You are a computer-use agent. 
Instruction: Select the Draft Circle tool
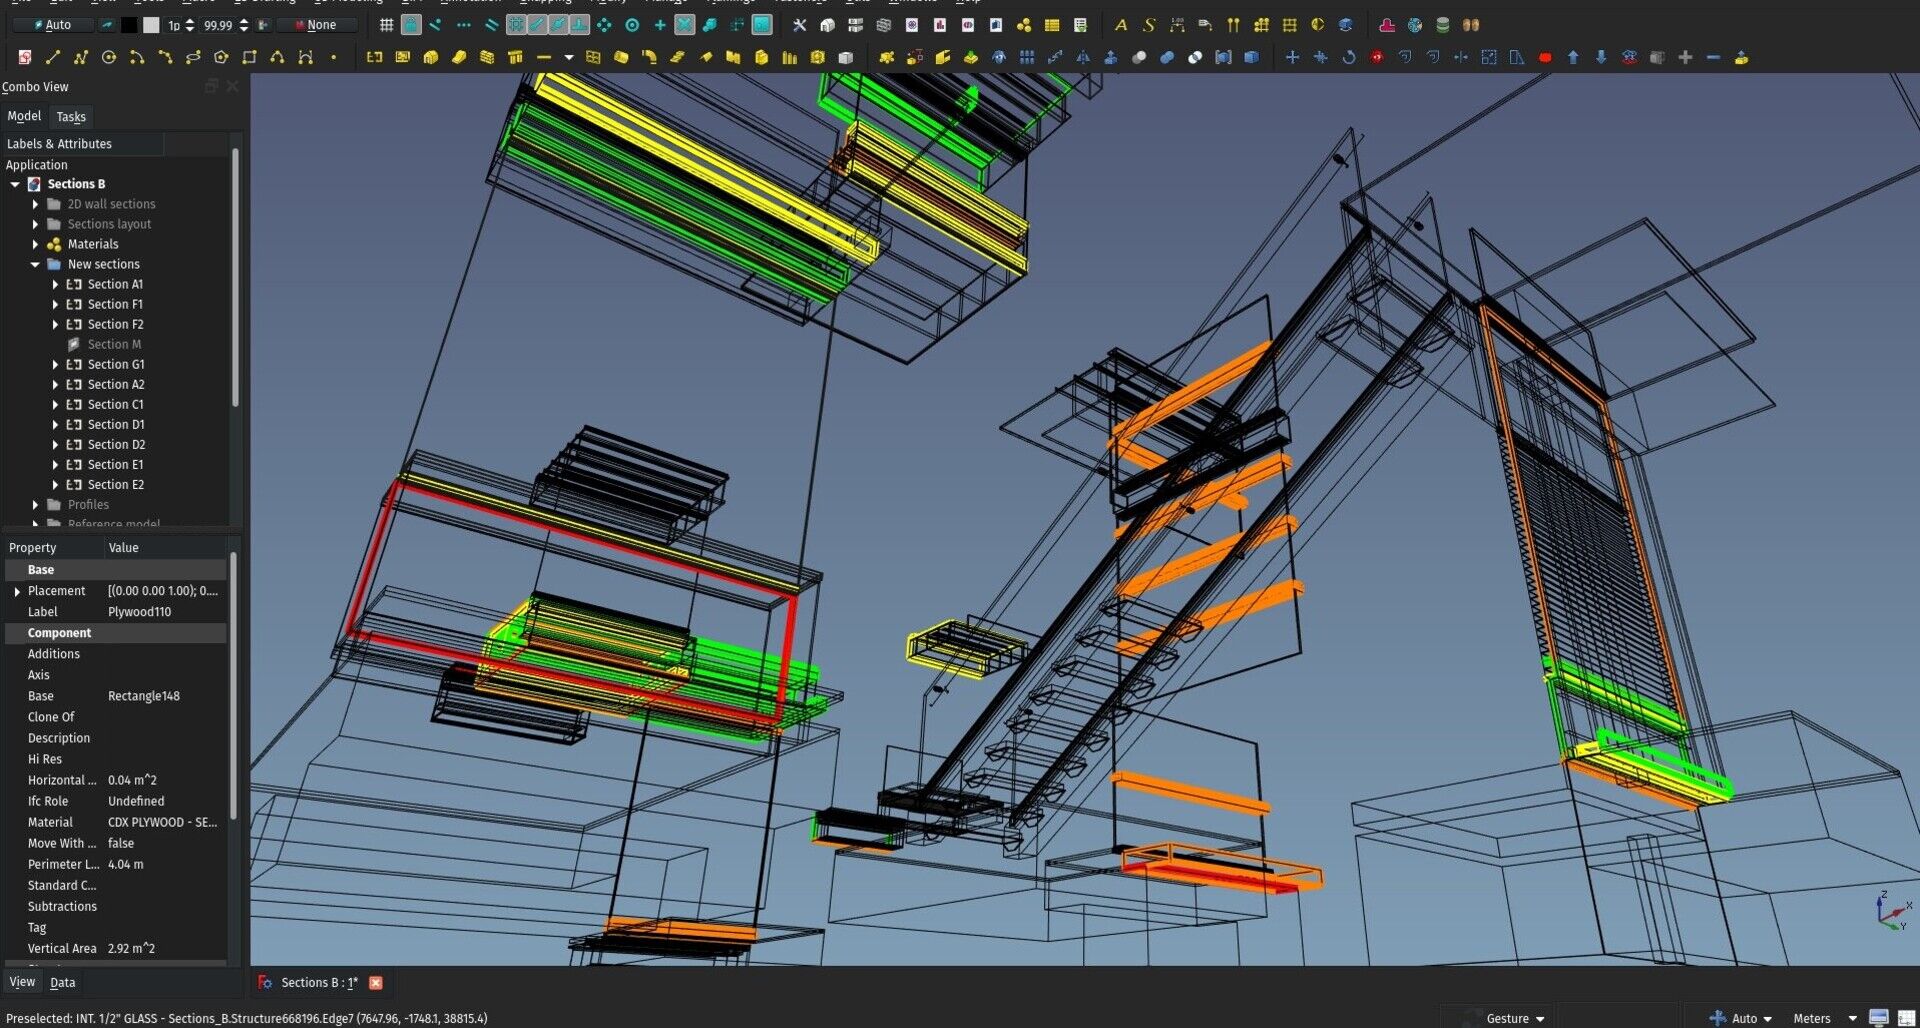tap(109, 58)
